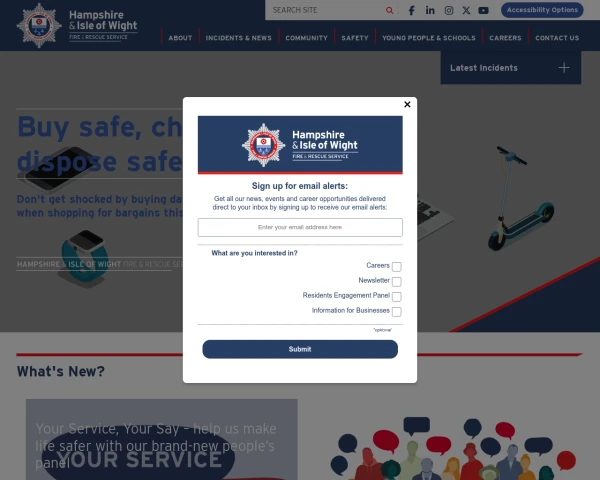Open the YouTube channel icon
The image size is (600, 480).
point(483,10)
